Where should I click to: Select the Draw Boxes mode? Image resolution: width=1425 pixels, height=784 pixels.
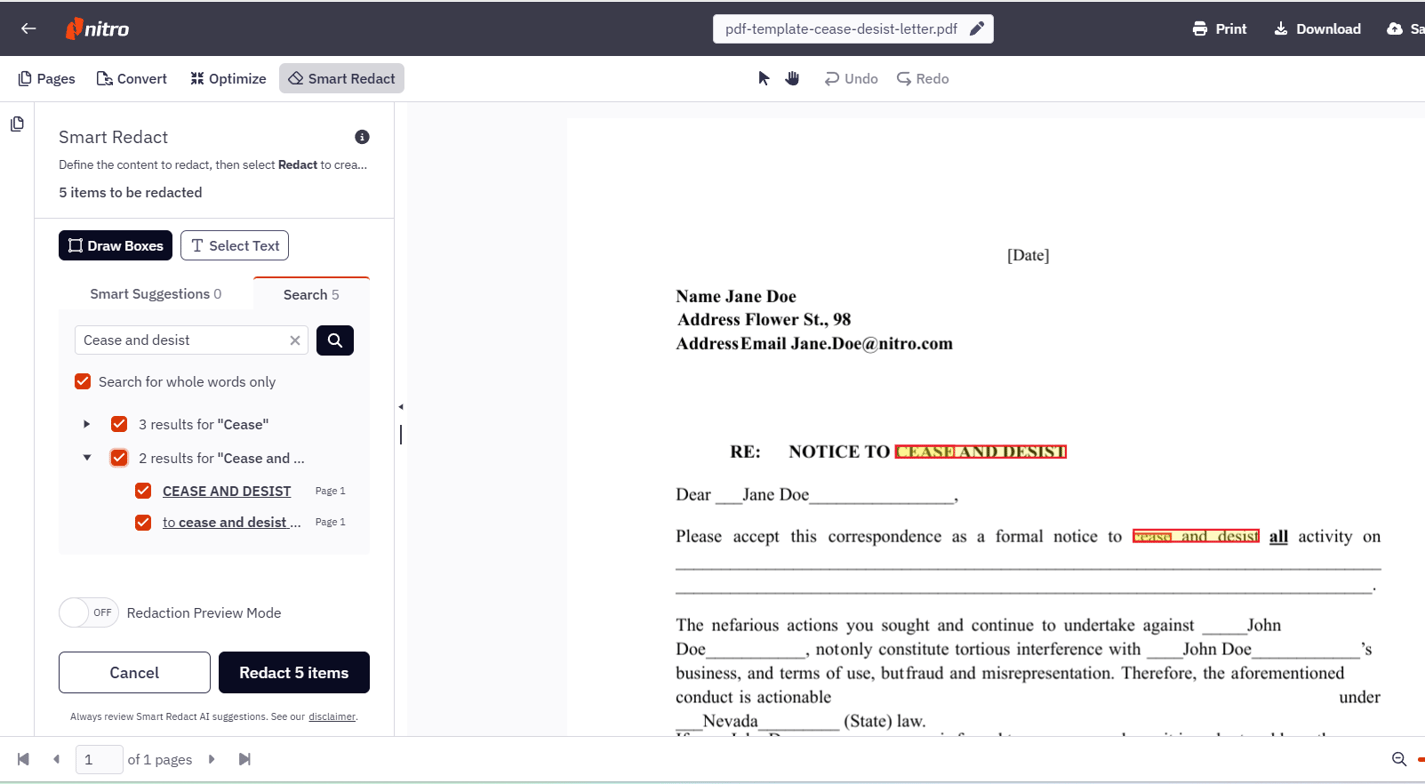tap(116, 246)
